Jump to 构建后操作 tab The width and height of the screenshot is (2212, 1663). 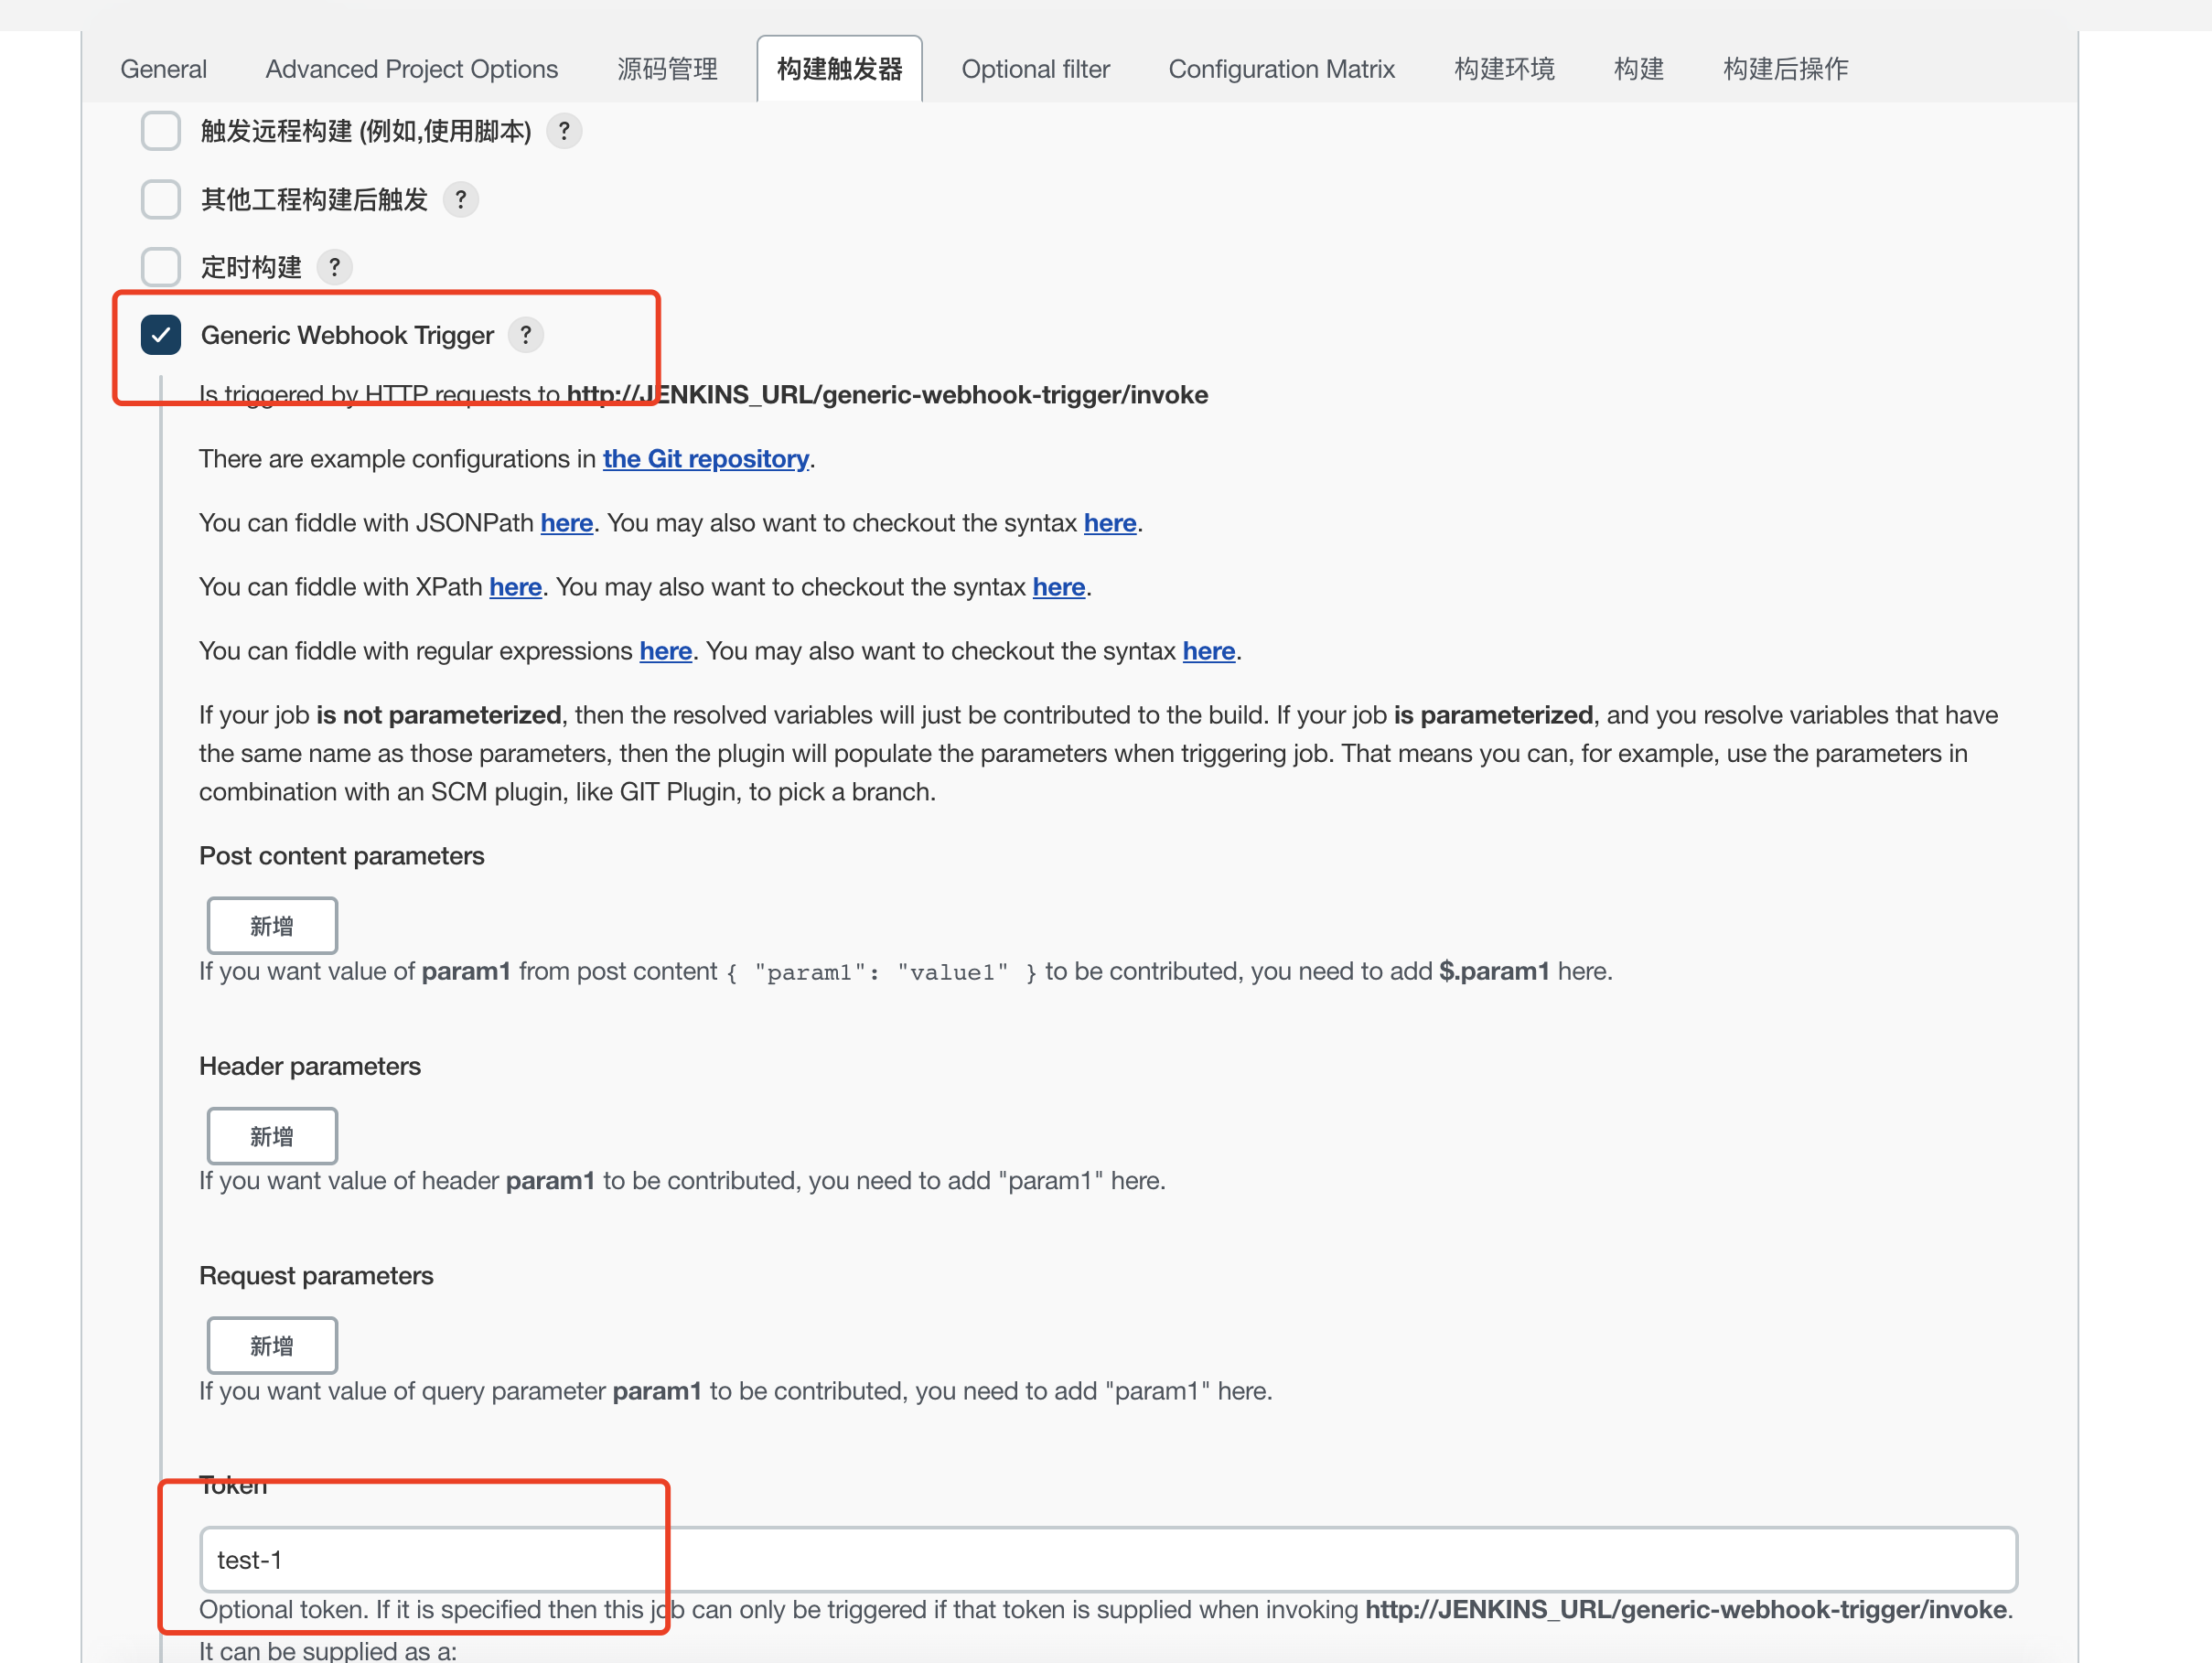point(1785,69)
